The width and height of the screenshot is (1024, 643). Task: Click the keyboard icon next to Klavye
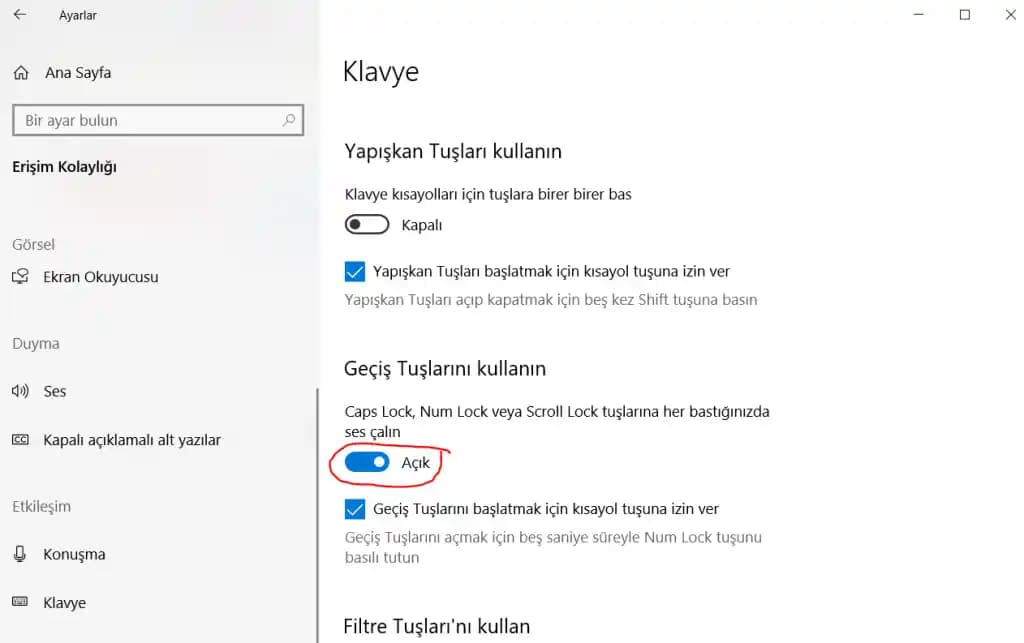(21, 602)
